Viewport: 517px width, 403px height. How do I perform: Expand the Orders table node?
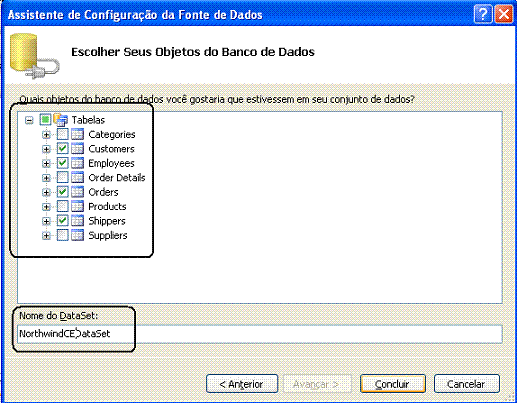coord(46,192)
